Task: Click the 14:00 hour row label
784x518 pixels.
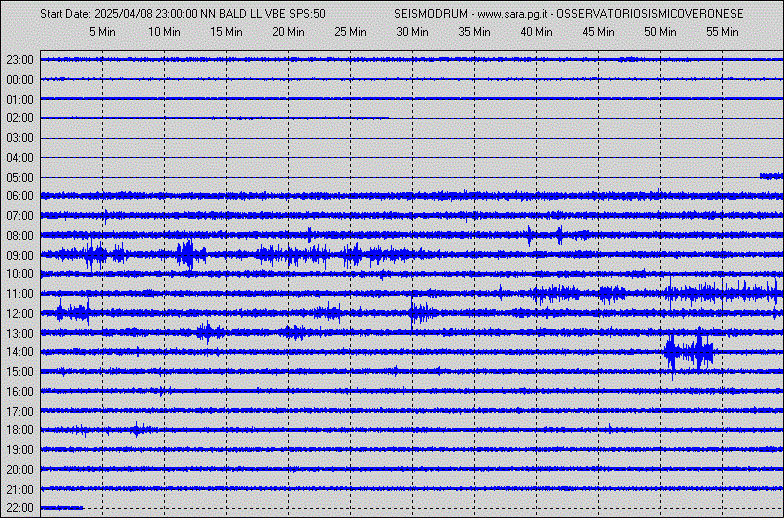Action: (20, 352)
